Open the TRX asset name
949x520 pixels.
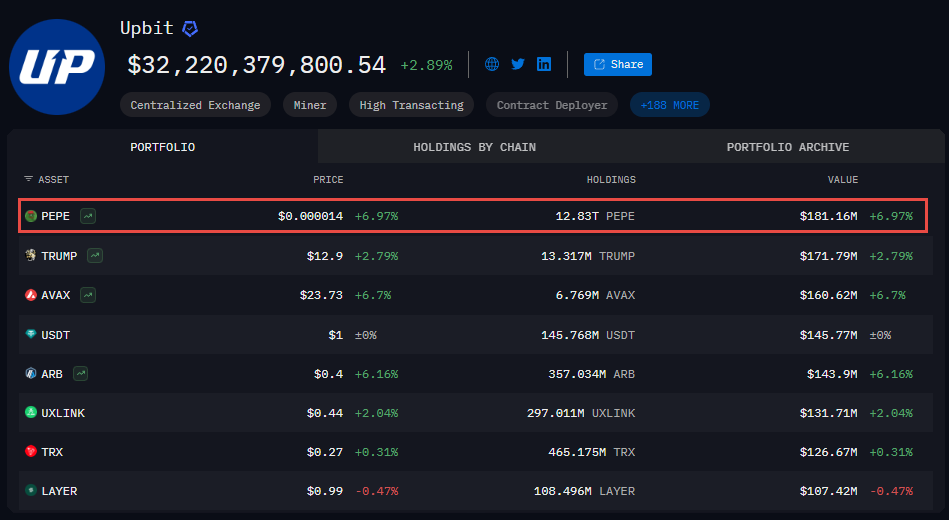pos(52,452)
